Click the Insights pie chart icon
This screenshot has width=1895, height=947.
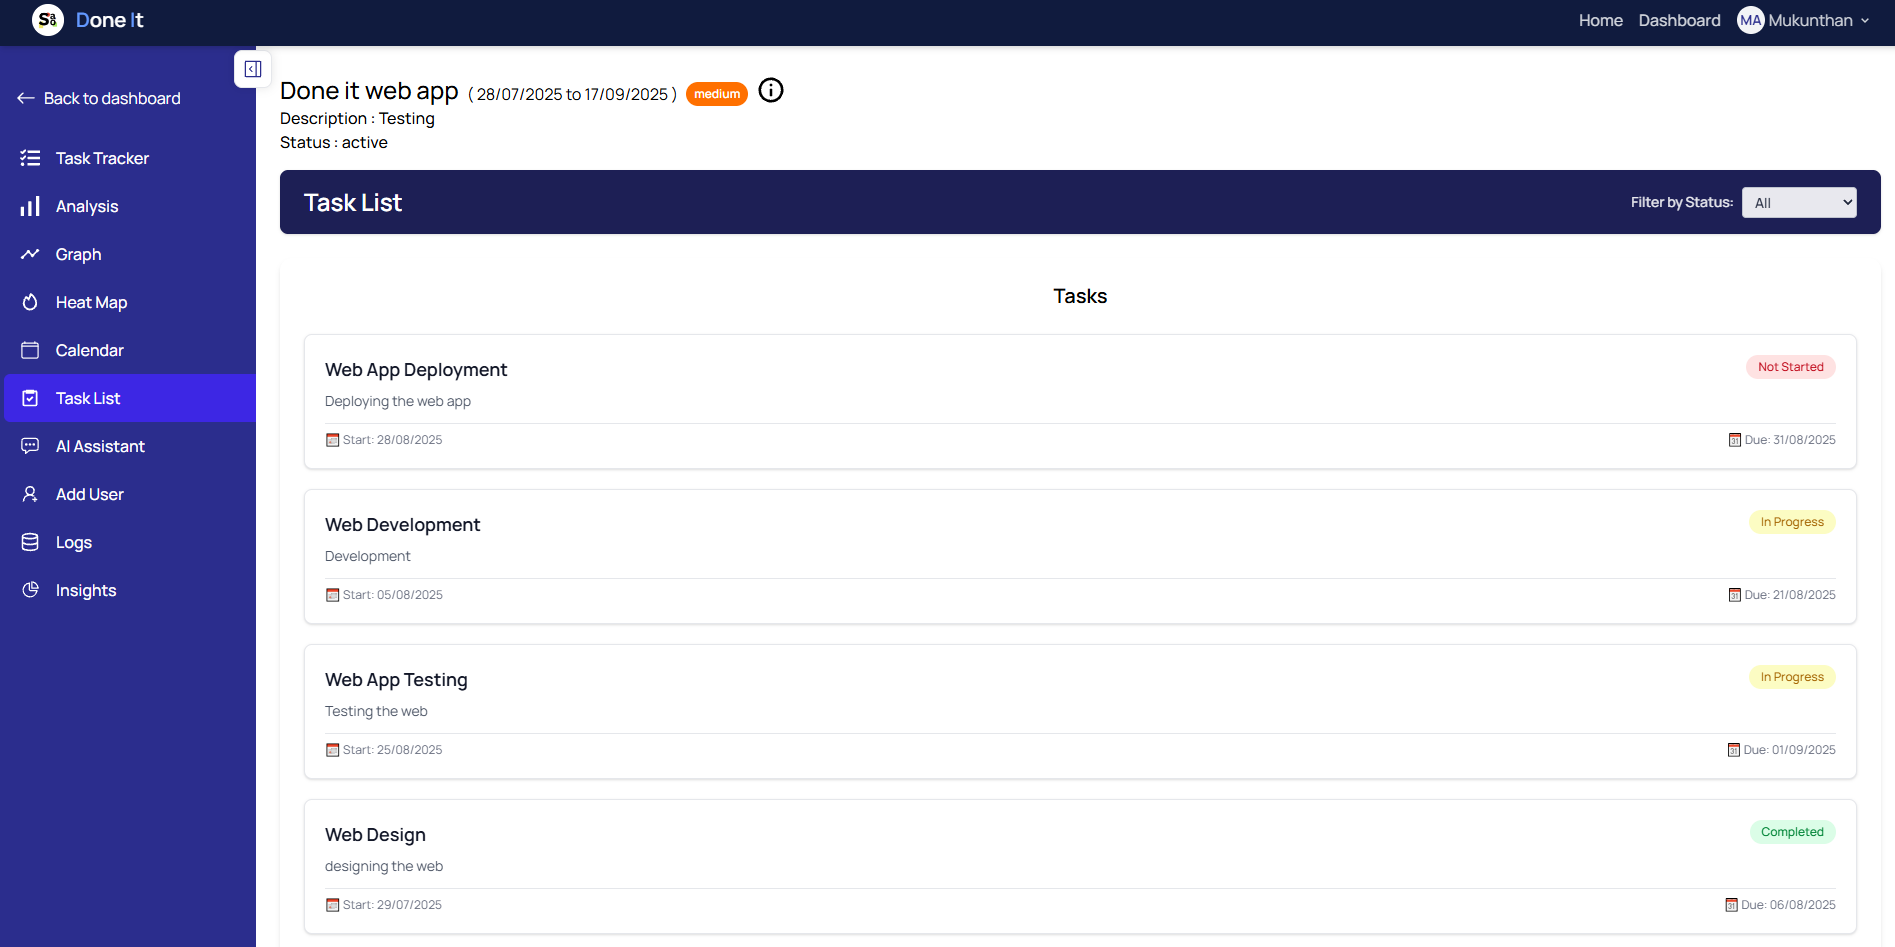point(30,590)
